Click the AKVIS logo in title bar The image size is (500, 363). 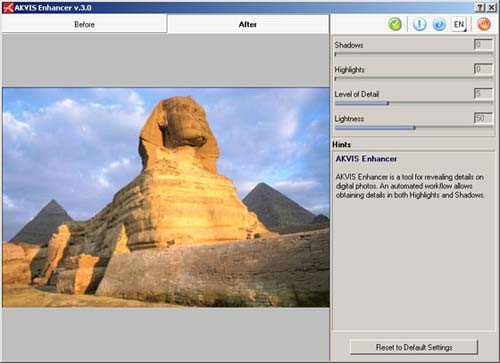tap(7, 7)
